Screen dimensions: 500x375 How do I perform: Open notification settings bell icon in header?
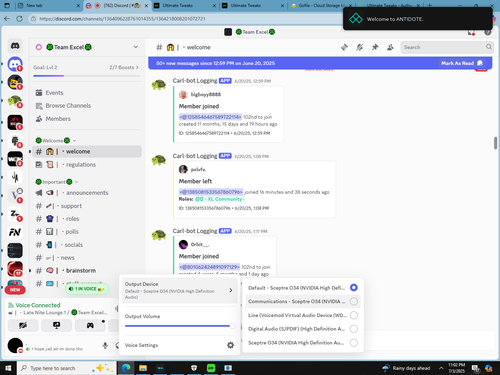(x=360, y=47)
